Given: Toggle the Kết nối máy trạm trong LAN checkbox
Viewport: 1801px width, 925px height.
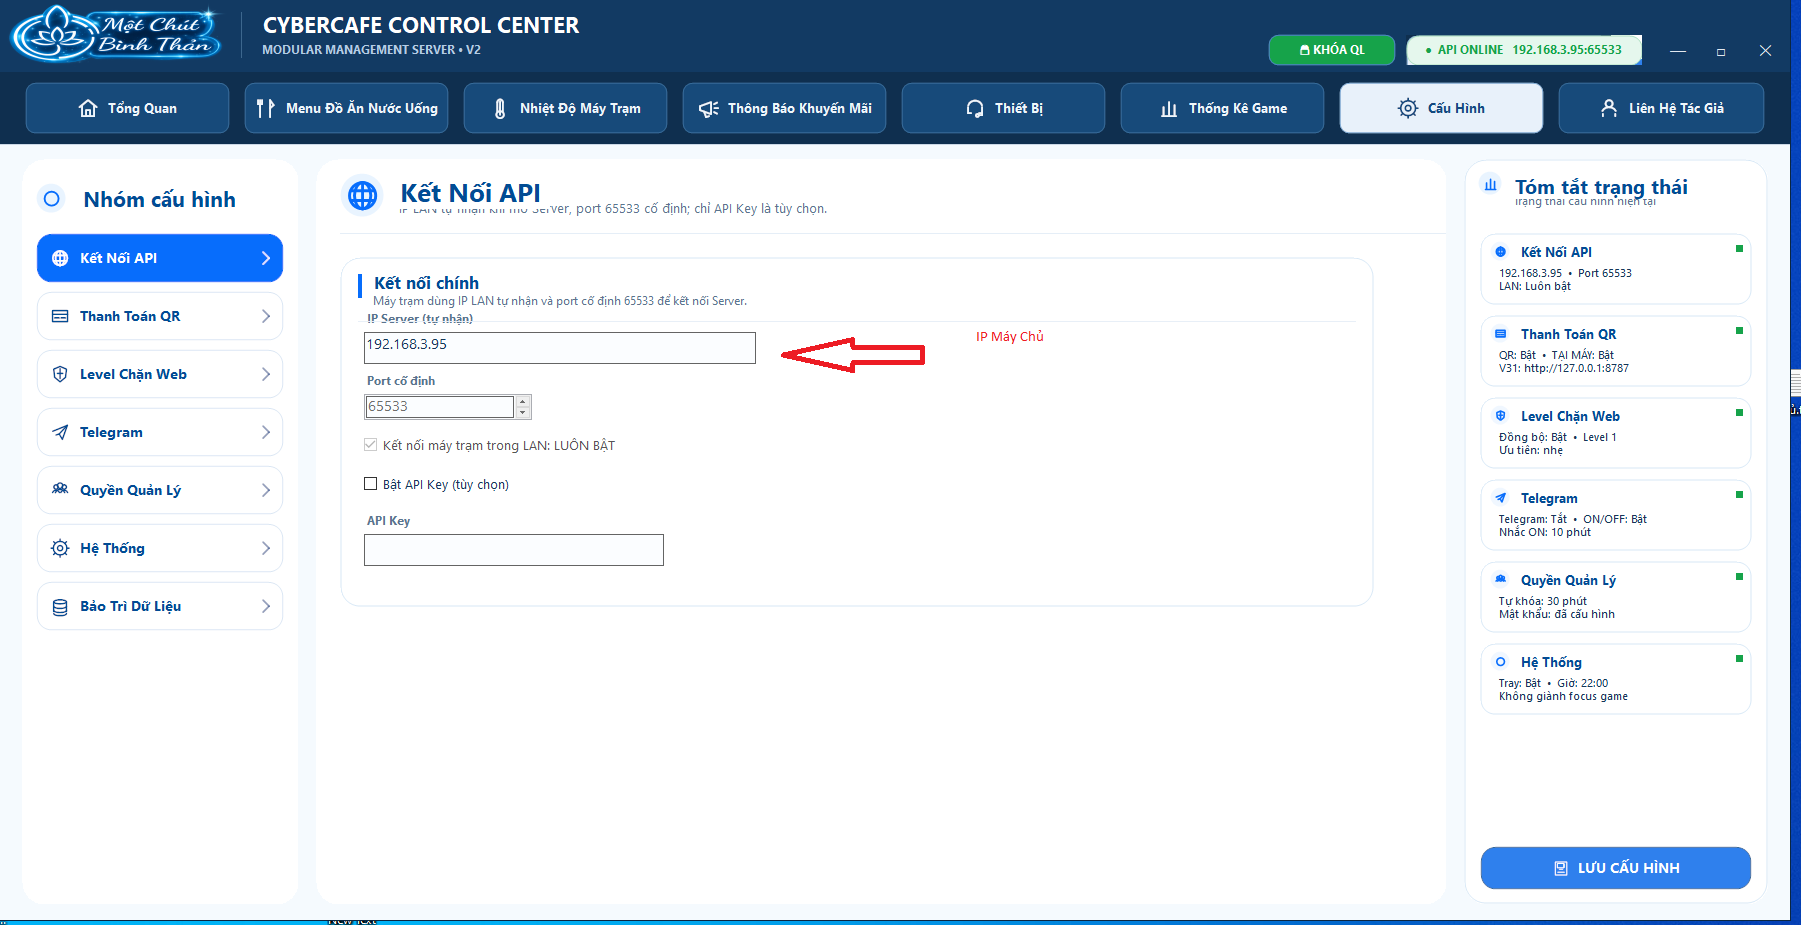Looking at the screenshot, I should (x=371, y=445).
